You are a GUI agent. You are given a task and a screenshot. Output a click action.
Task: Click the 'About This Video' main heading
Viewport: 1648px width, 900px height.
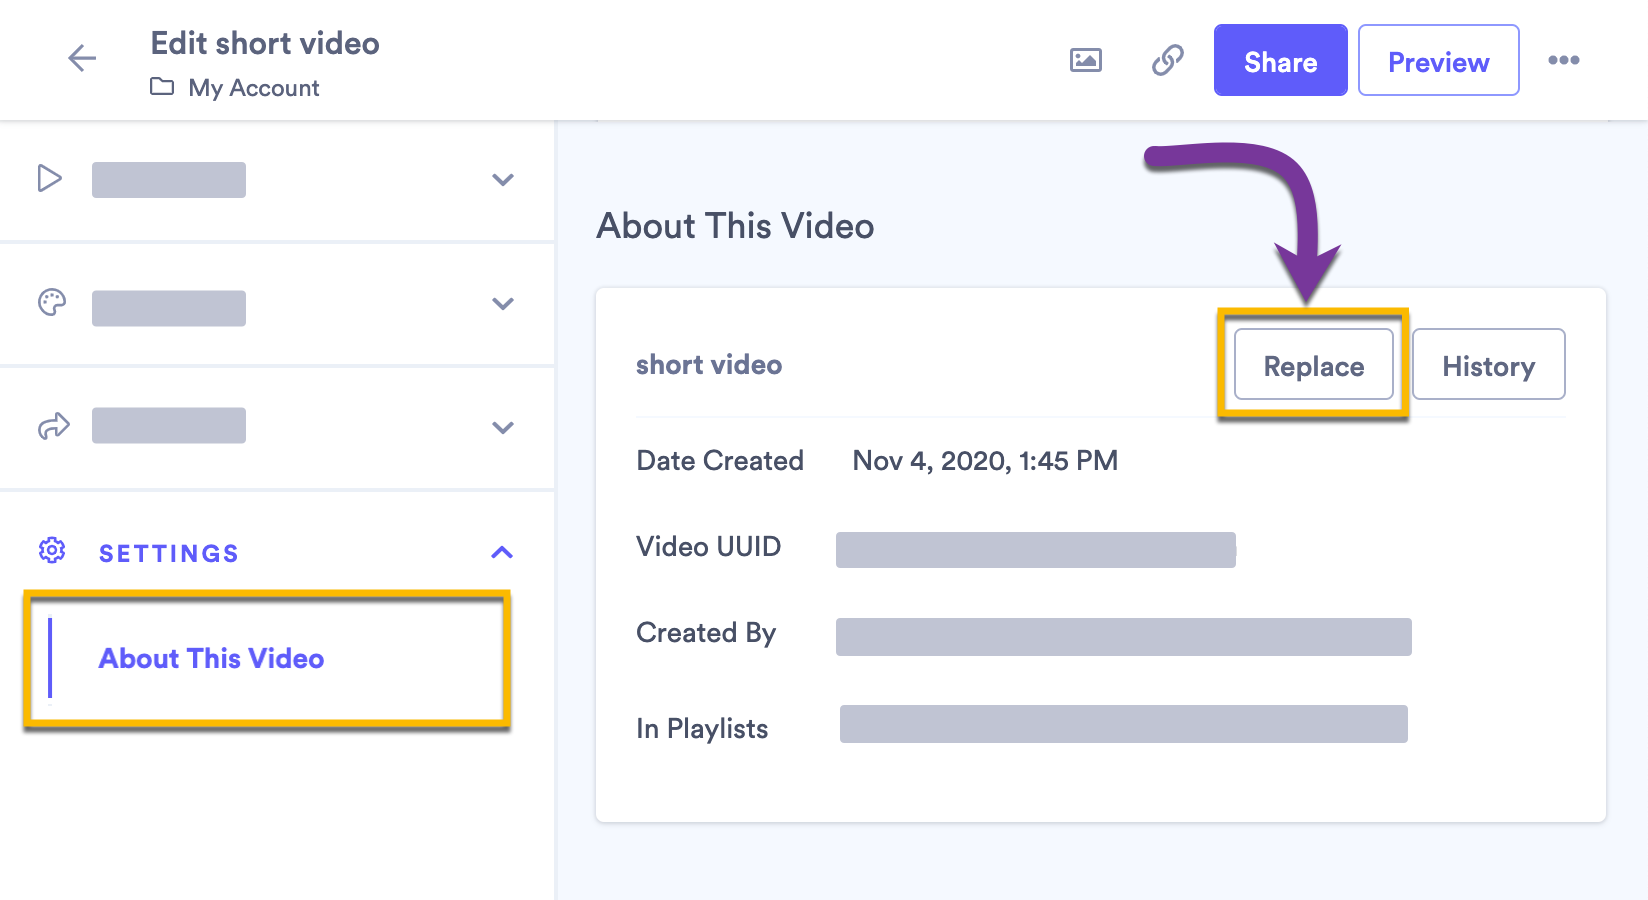(735, 226)
